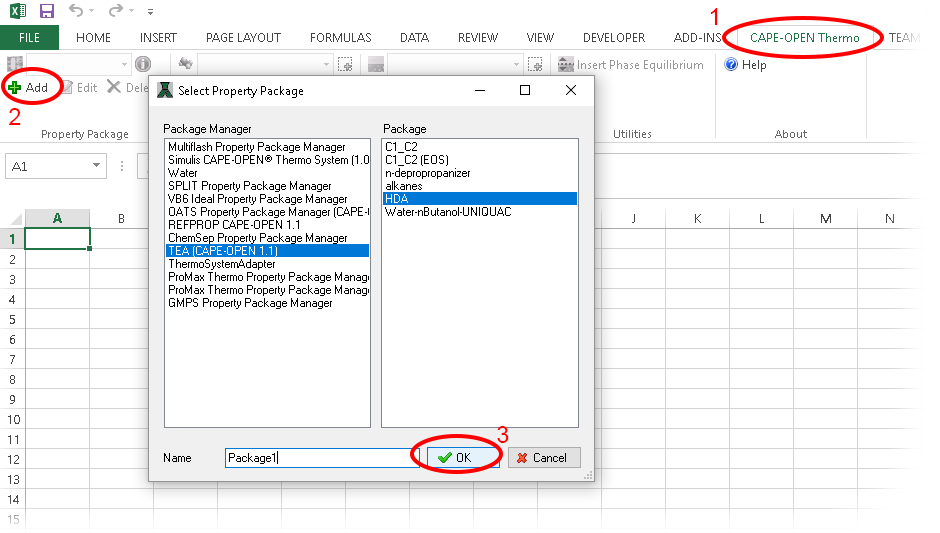
Task: Select the CAPE-OPEN Thermo tab
Action: click(x=805, y=38)
